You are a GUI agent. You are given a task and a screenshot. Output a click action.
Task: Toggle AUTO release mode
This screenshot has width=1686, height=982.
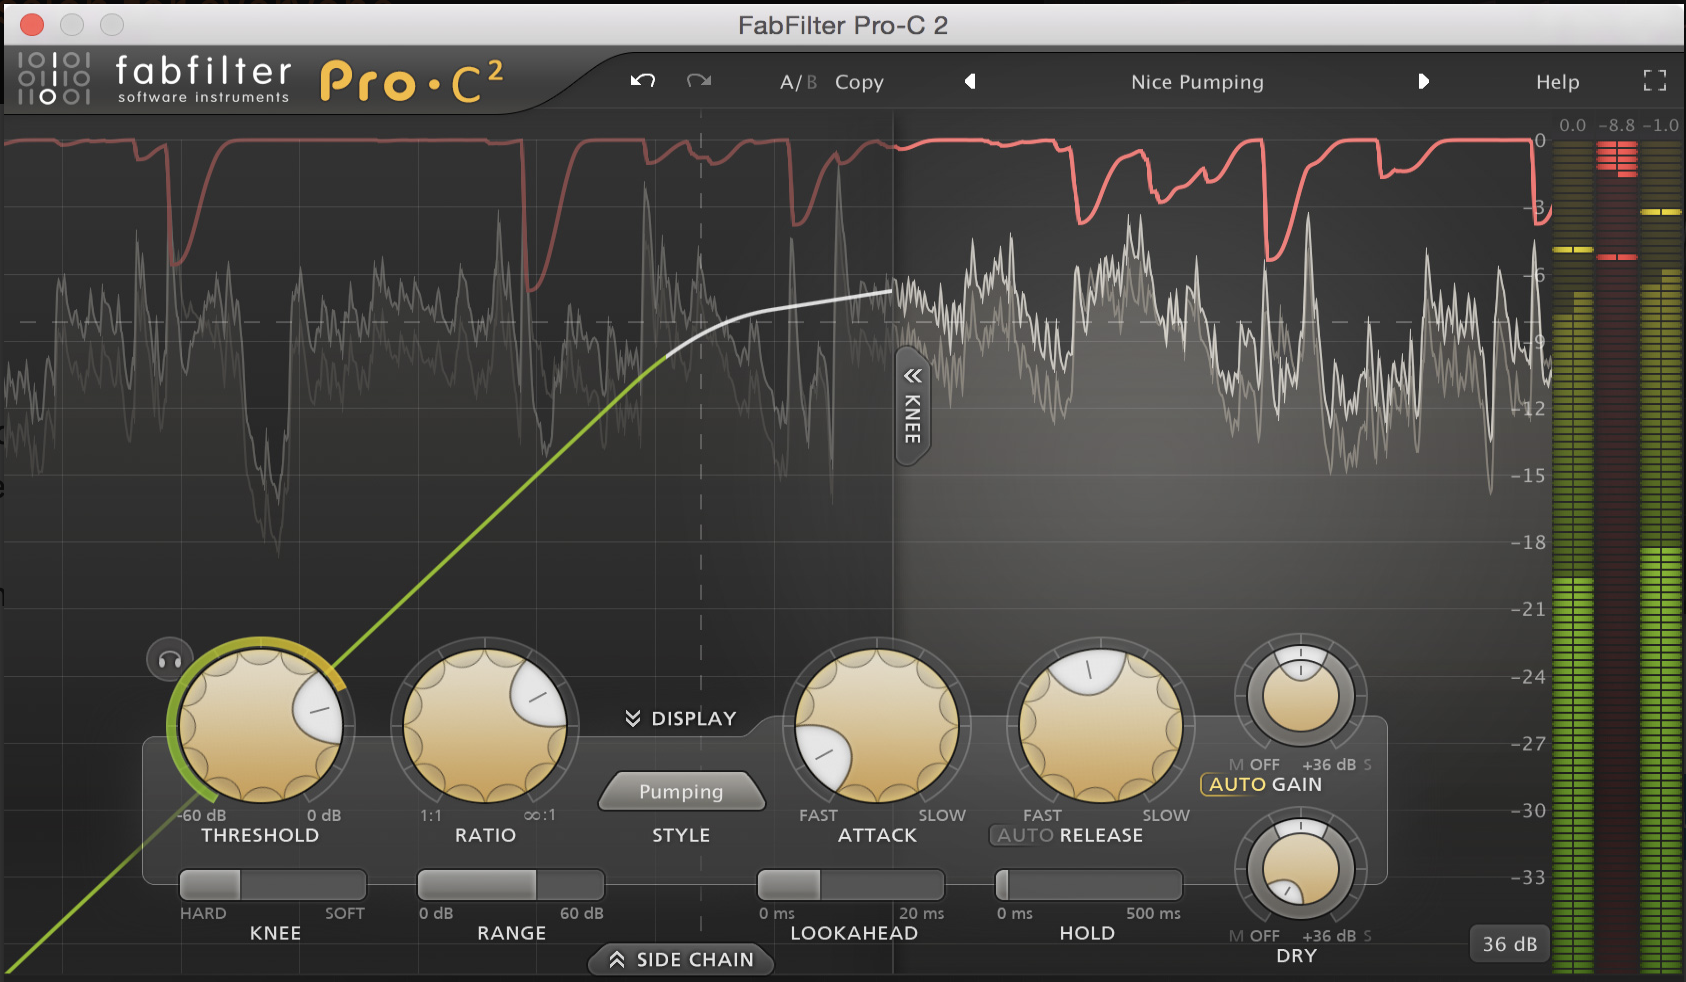(1025, 835)
